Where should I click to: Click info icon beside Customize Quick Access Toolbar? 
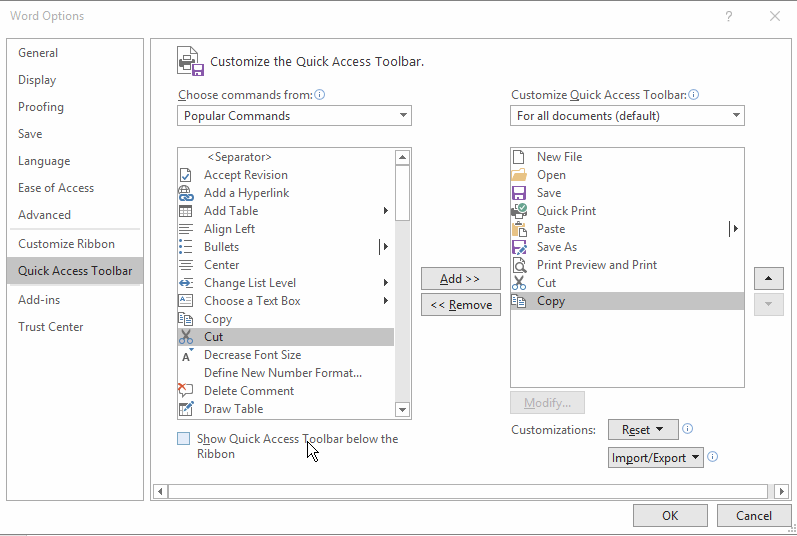tap(694, 94)
